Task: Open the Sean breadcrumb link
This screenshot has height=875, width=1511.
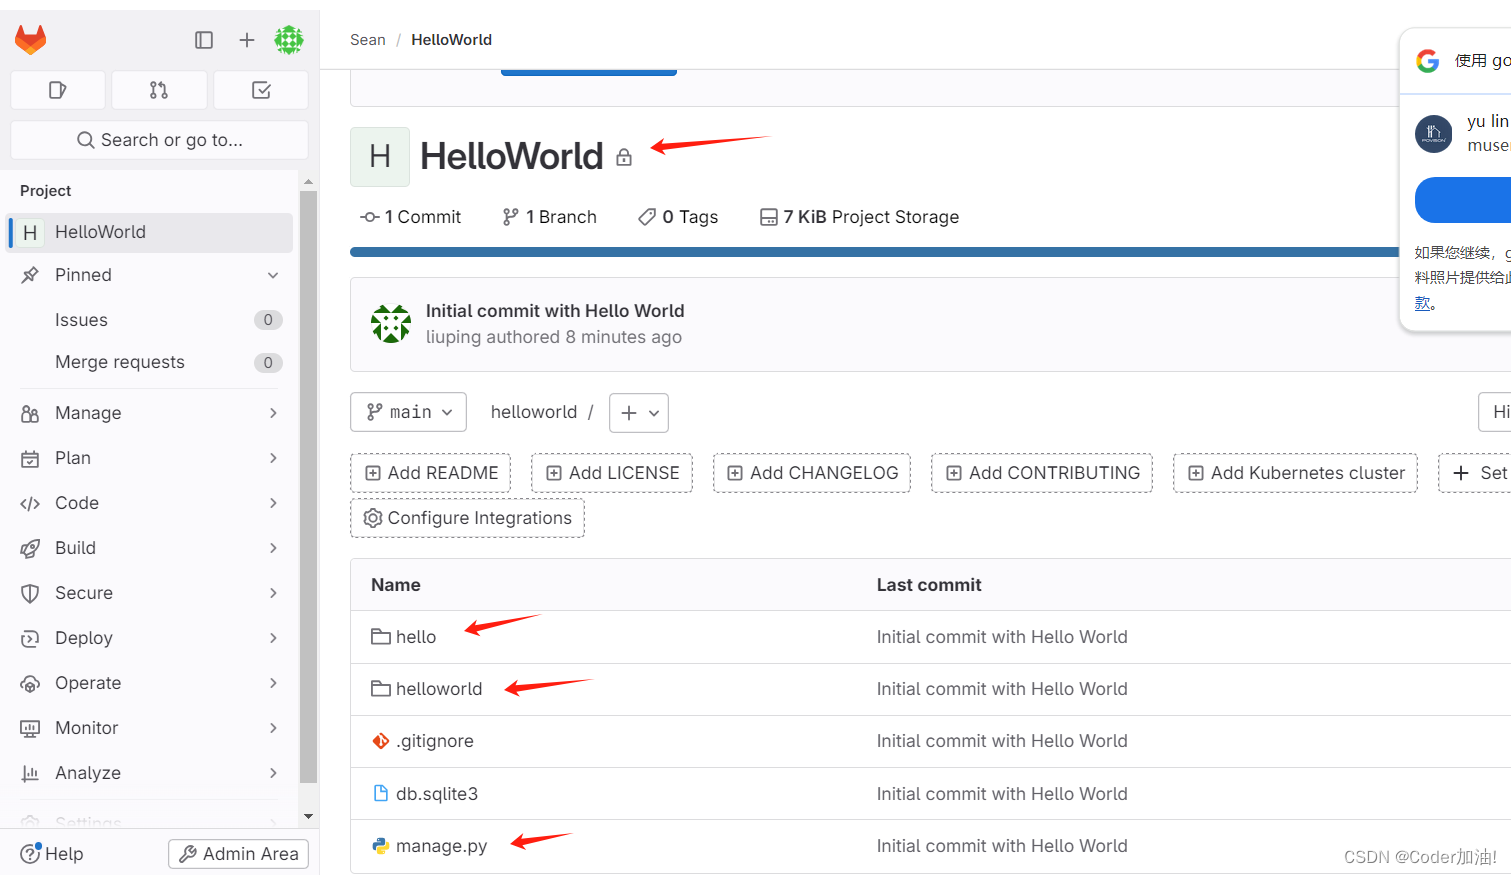Action: click(367, 39)
